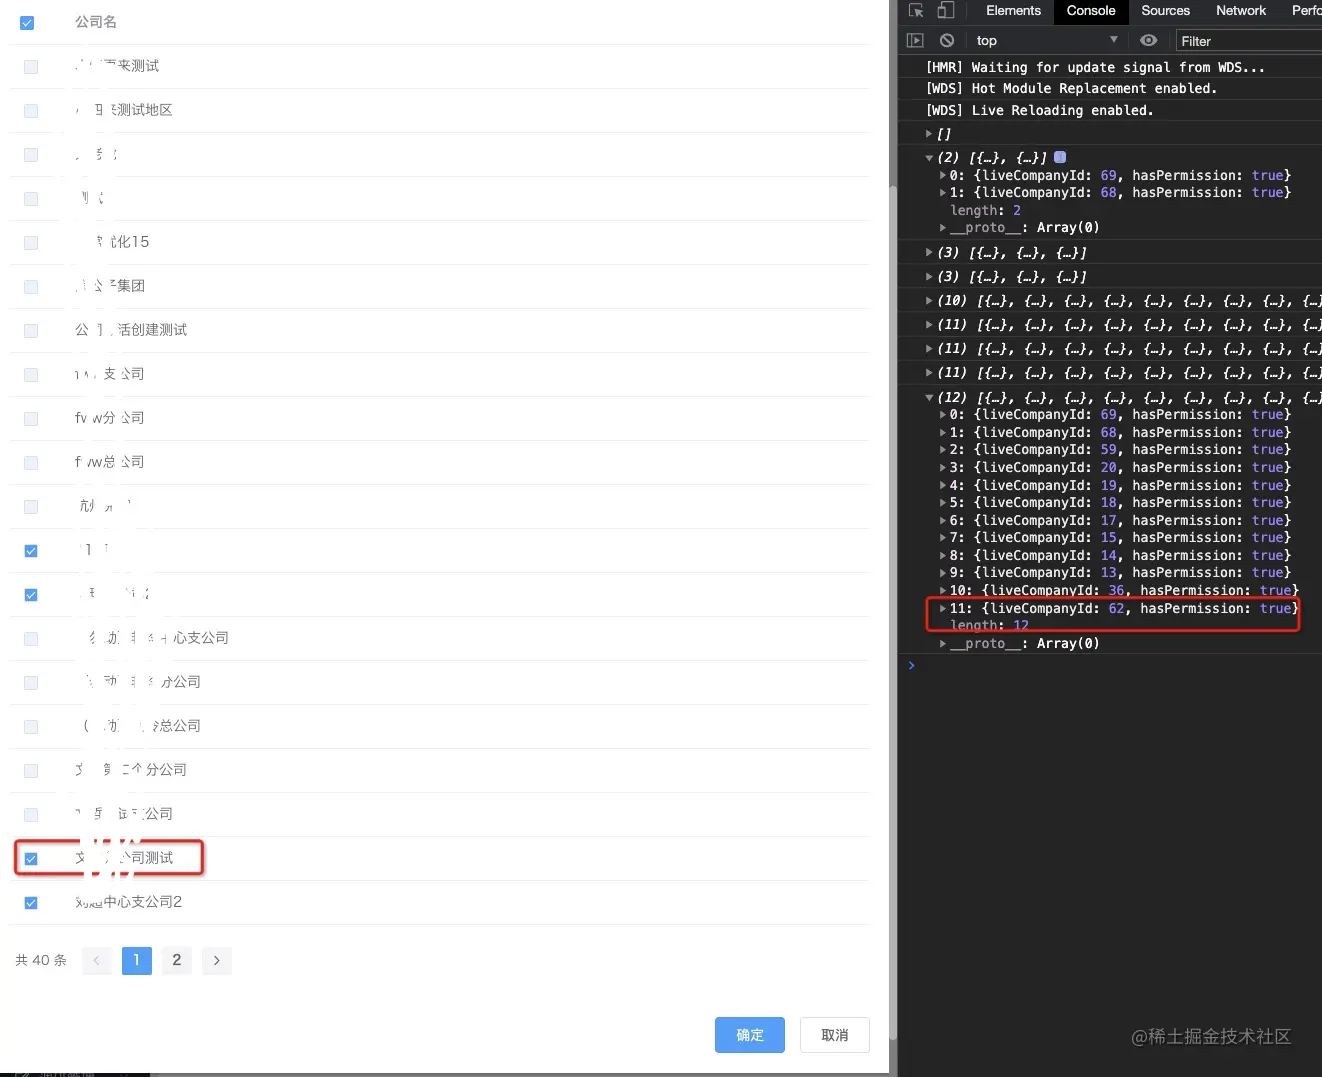Expand the empty [] array log
Image resolution: width=1322 pixels, height=1077 pixels.
[x=929, y=133]
